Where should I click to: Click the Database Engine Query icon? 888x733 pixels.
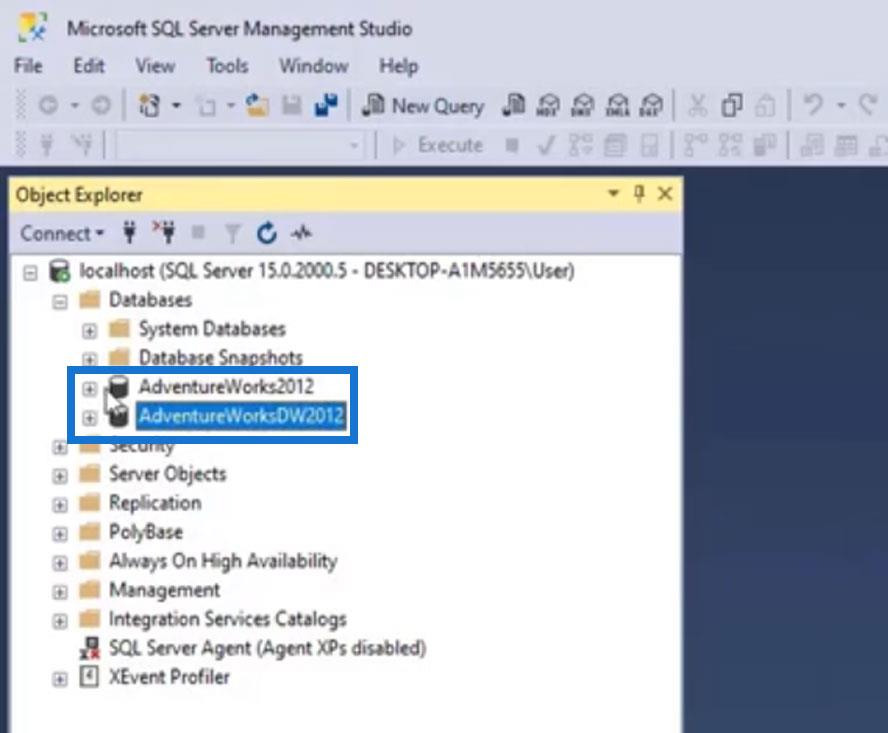[514, 106]
